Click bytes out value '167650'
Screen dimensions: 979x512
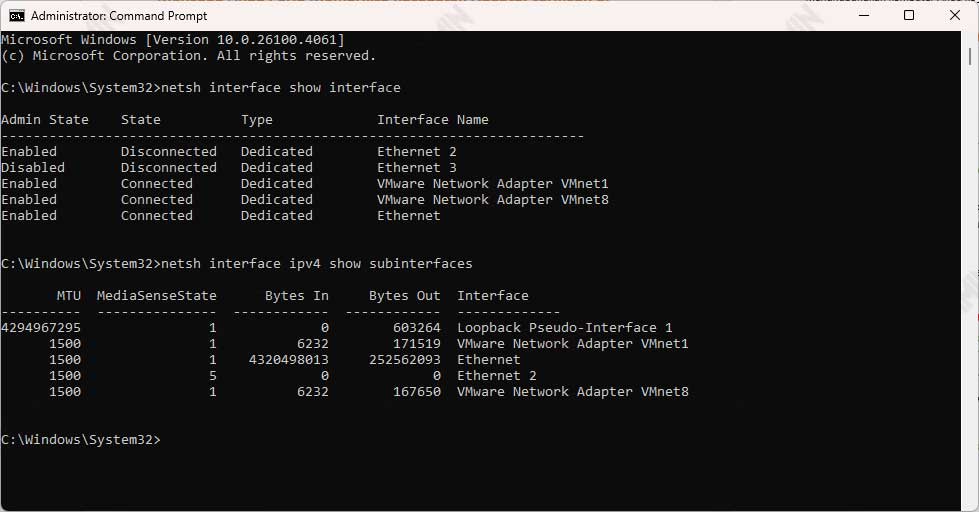416,391
